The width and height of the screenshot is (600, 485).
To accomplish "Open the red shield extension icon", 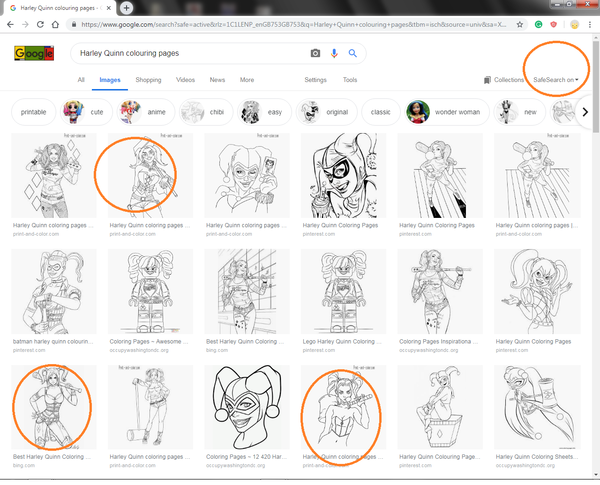I will click(553, 24).
